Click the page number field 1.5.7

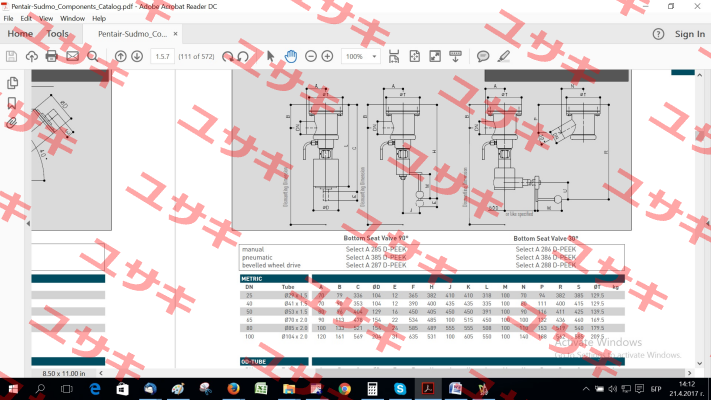coord(162,56)
